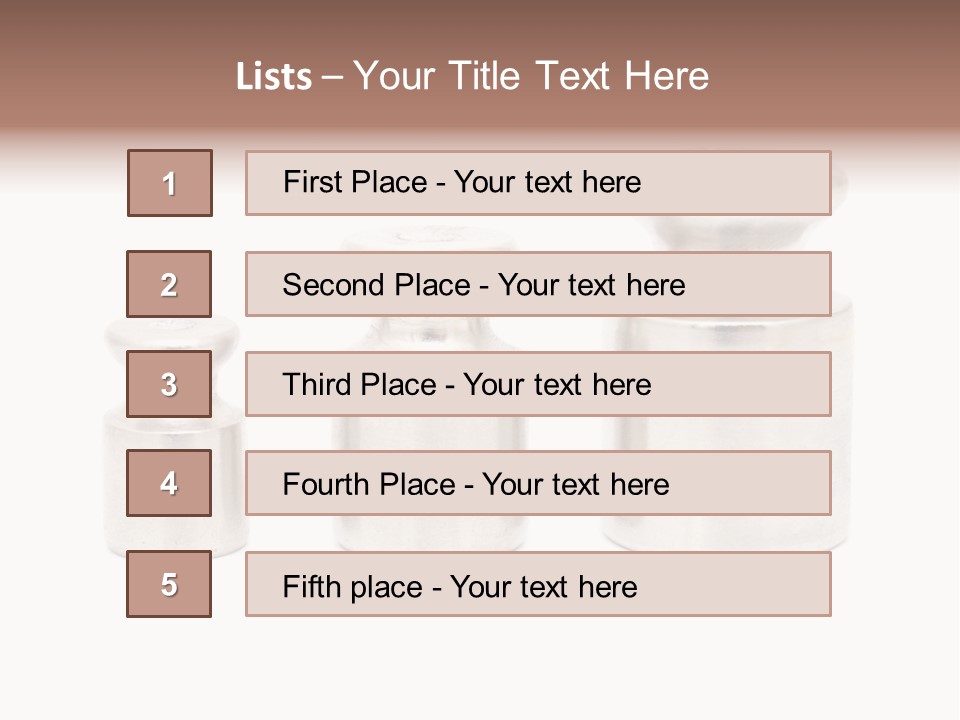Click empty slide area below fifth item

(x=480, y=670)
